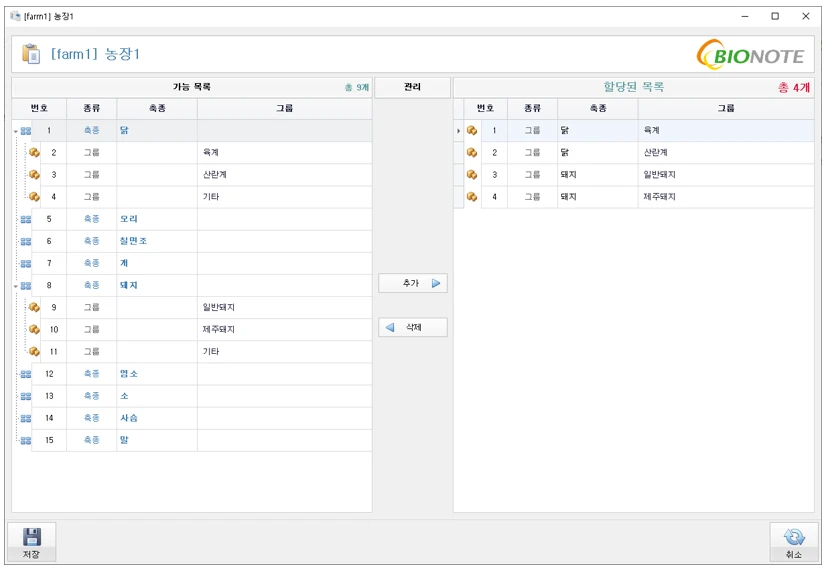Select 사슴 species name in row 14
Screen dimensions: 829x571
pos(128,418)
